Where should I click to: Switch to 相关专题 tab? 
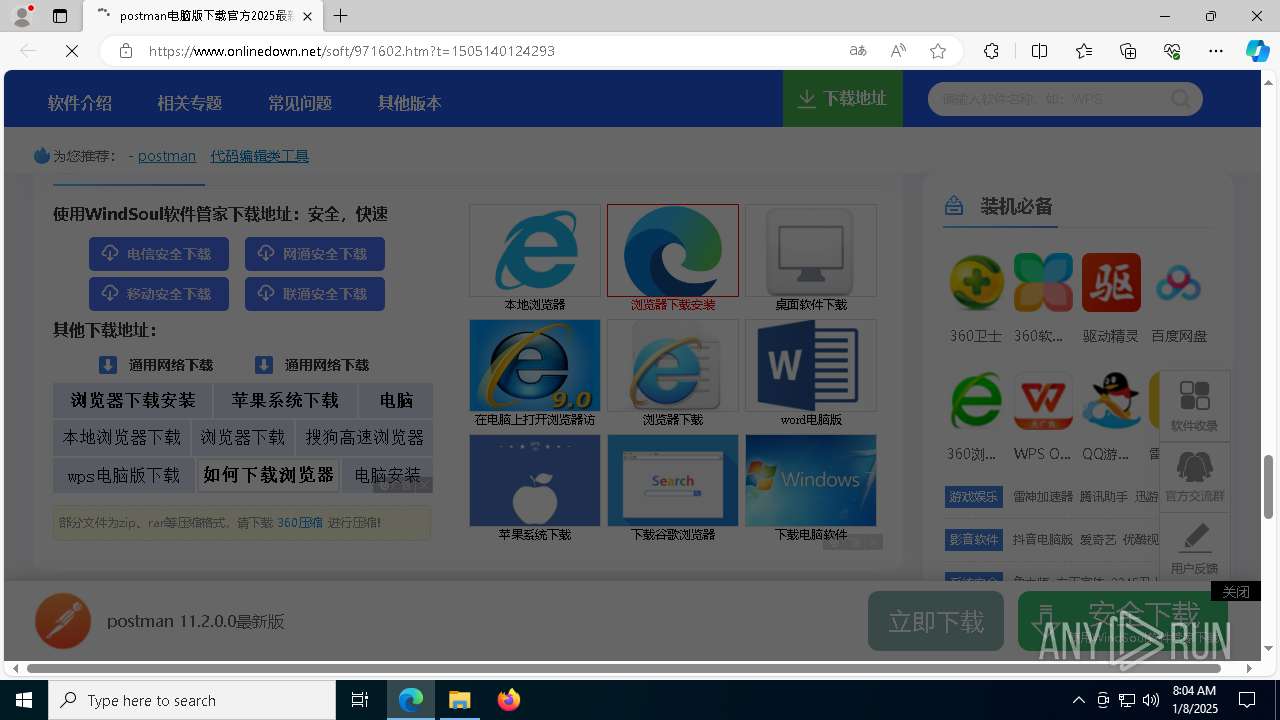189,103
